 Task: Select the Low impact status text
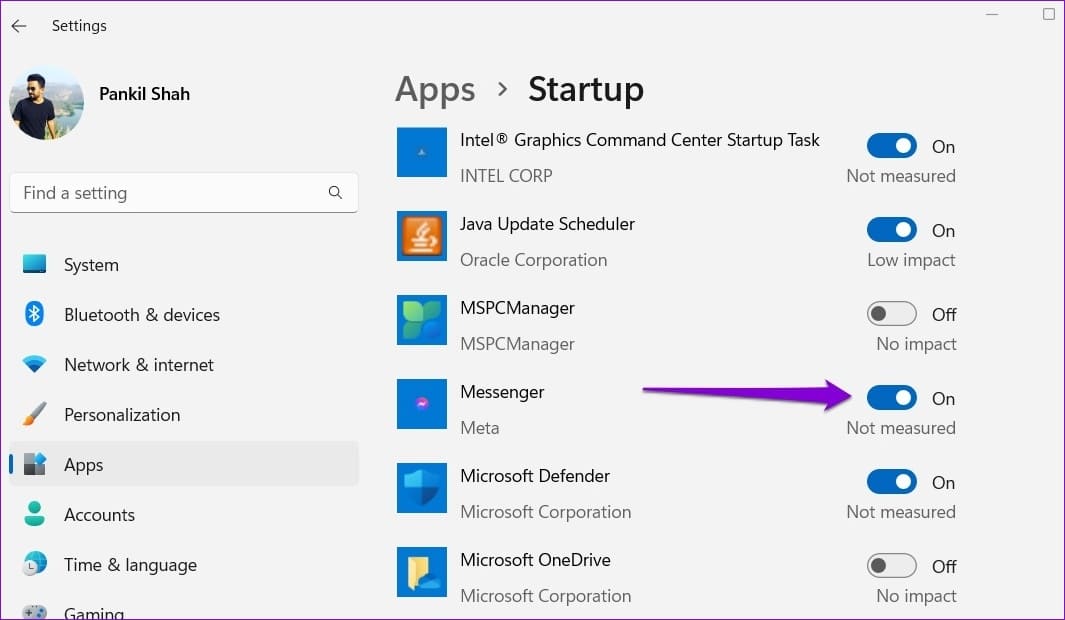click(x=911, y=260)
